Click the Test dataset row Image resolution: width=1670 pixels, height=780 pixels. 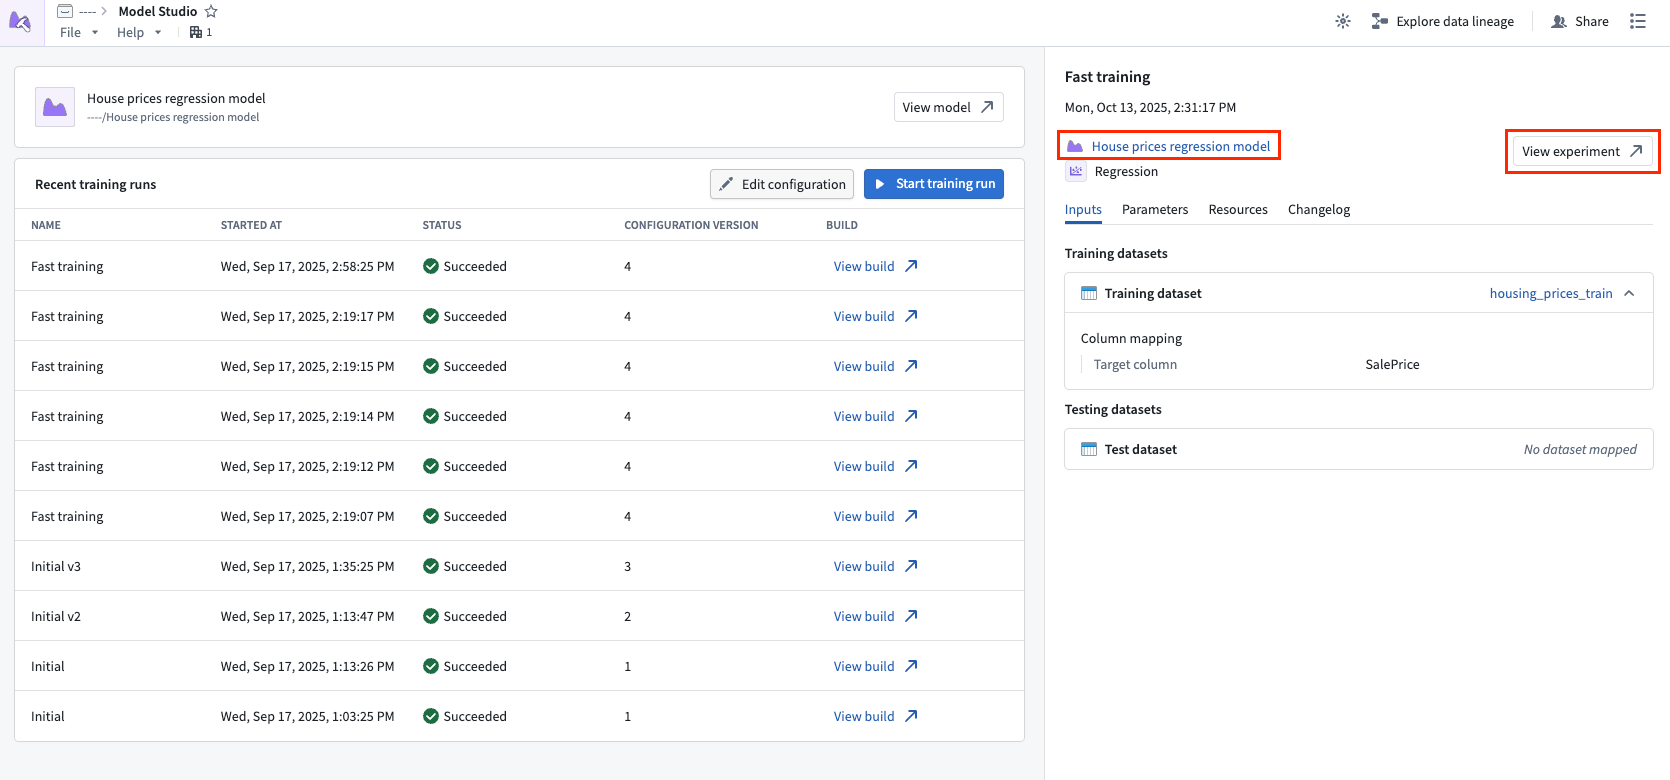pos(1358,449)
